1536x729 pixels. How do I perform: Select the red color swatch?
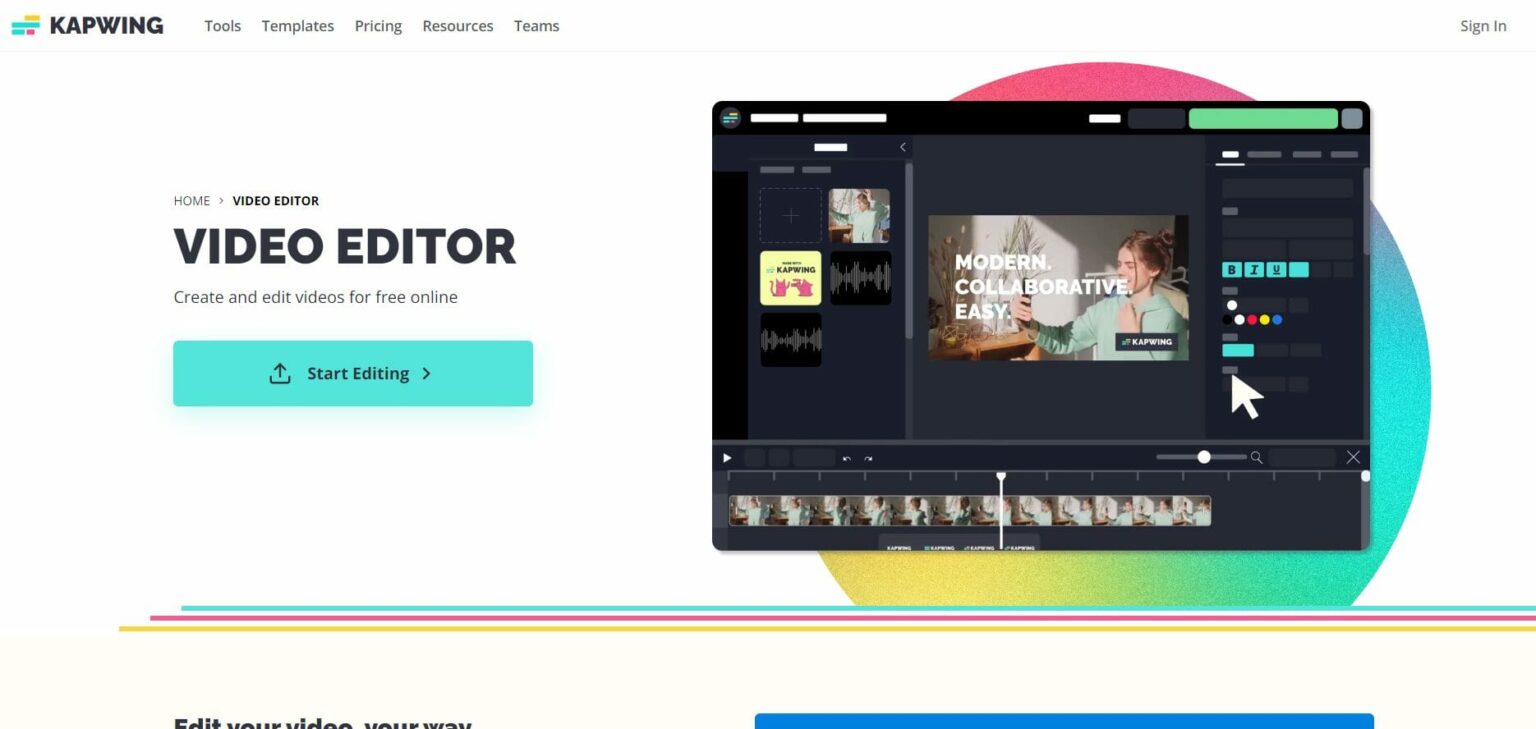(x=1251, y=320)
